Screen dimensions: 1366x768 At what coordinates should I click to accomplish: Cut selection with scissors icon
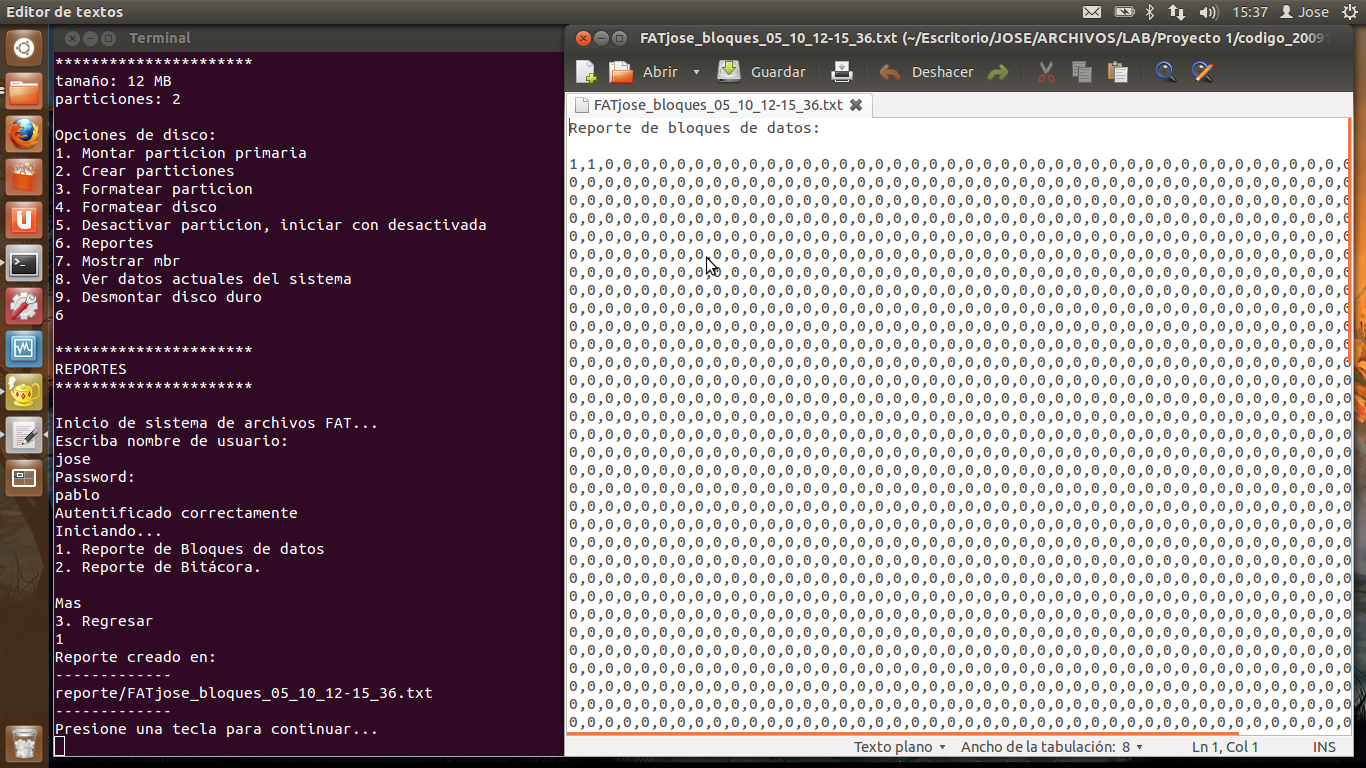click(x=1046, y=72)
